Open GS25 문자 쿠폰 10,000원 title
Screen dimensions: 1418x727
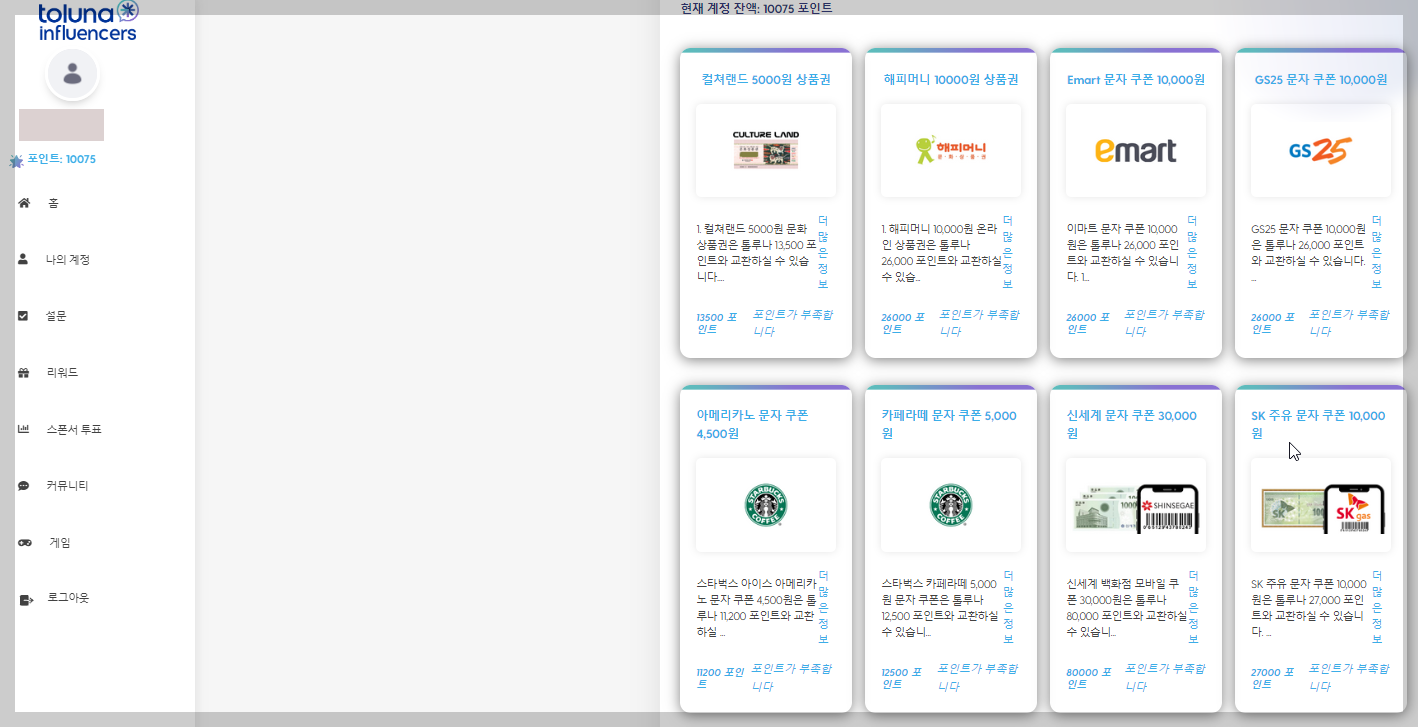(1321, 80)
